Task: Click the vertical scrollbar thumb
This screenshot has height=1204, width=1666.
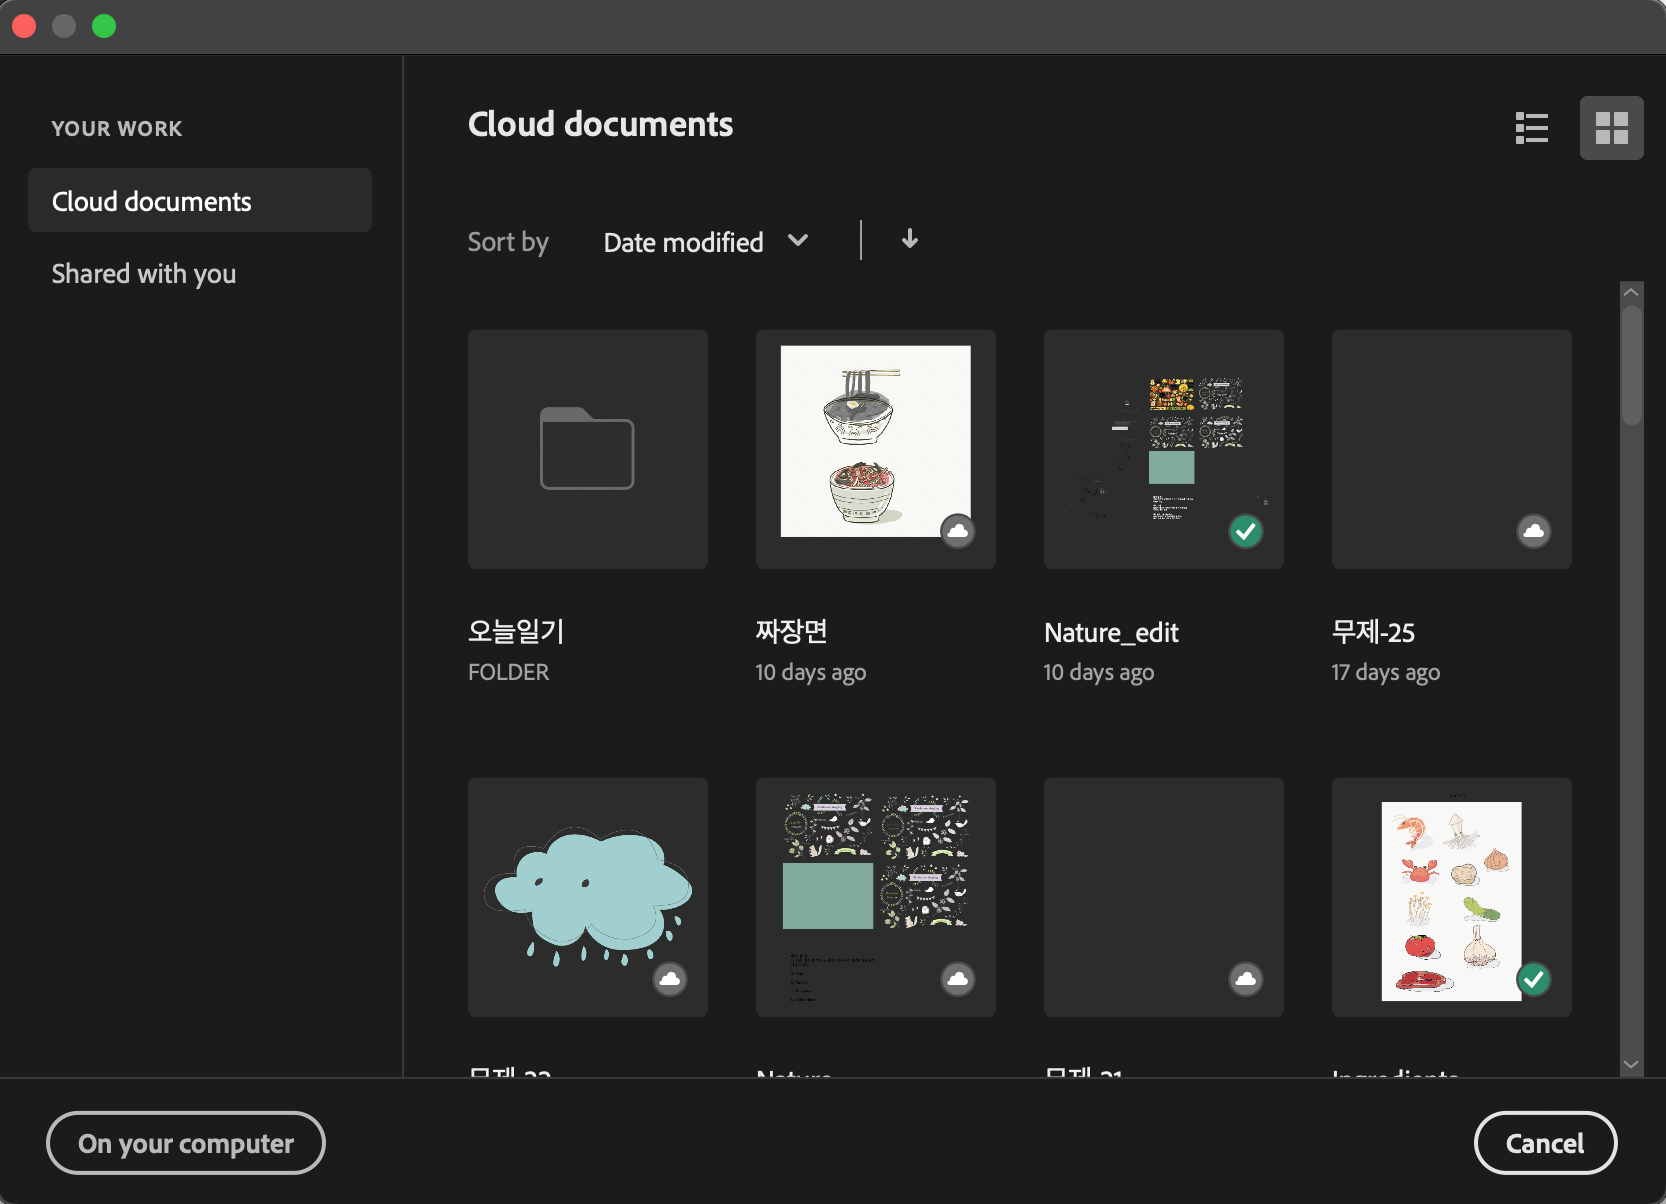Action: (x=1631, y=365)
